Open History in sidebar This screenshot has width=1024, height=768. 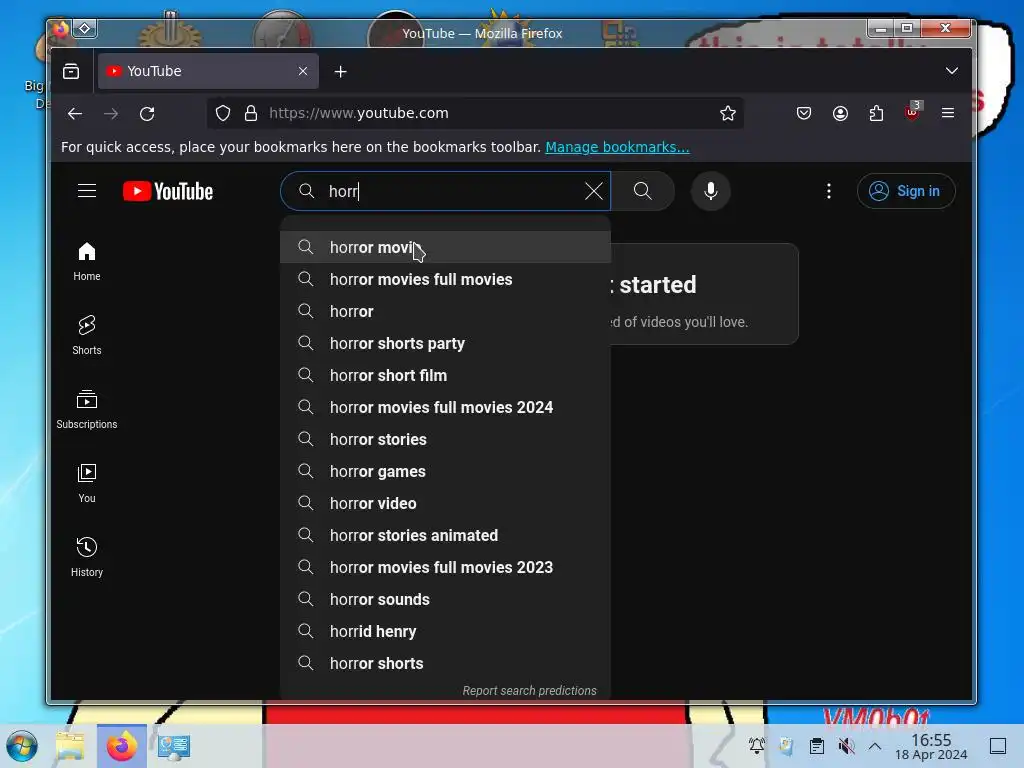(87, 557)
